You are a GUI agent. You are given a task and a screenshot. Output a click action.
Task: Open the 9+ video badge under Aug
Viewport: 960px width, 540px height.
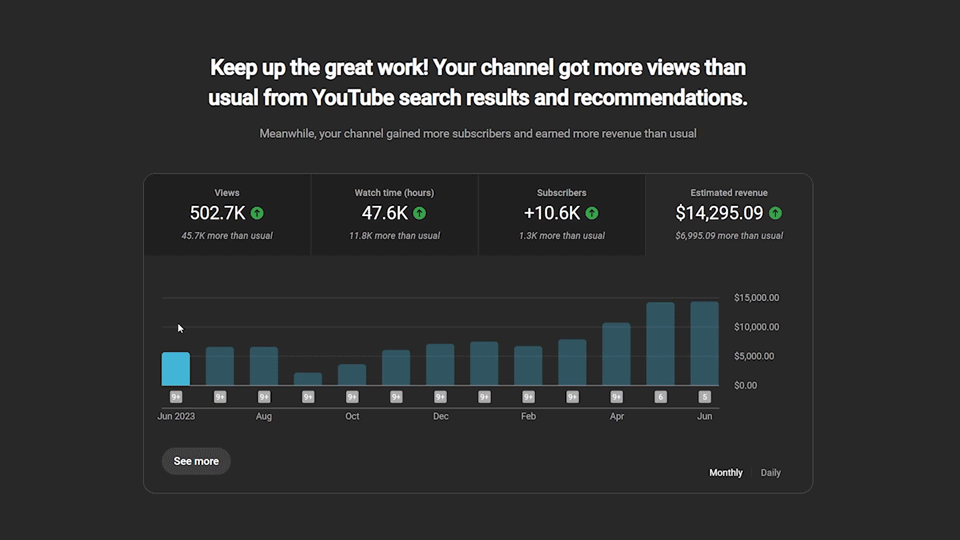(264, 397)
